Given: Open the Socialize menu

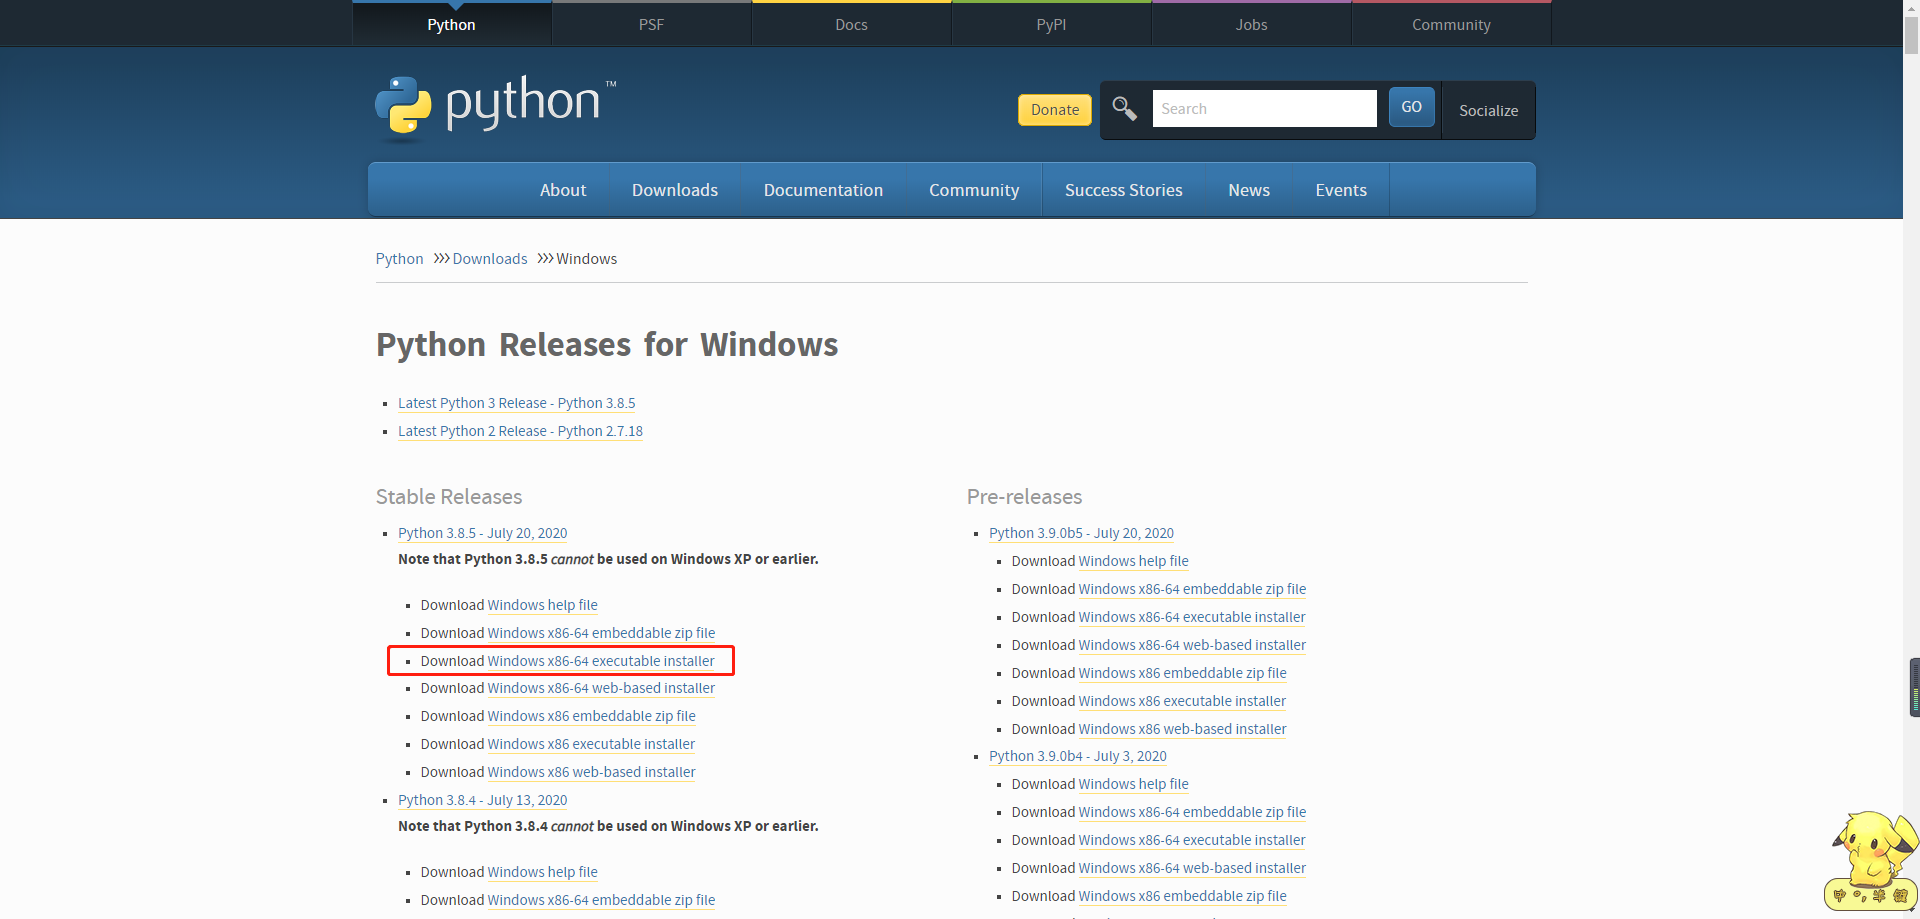Looking at the screenshot, I should pos(1487,110).
